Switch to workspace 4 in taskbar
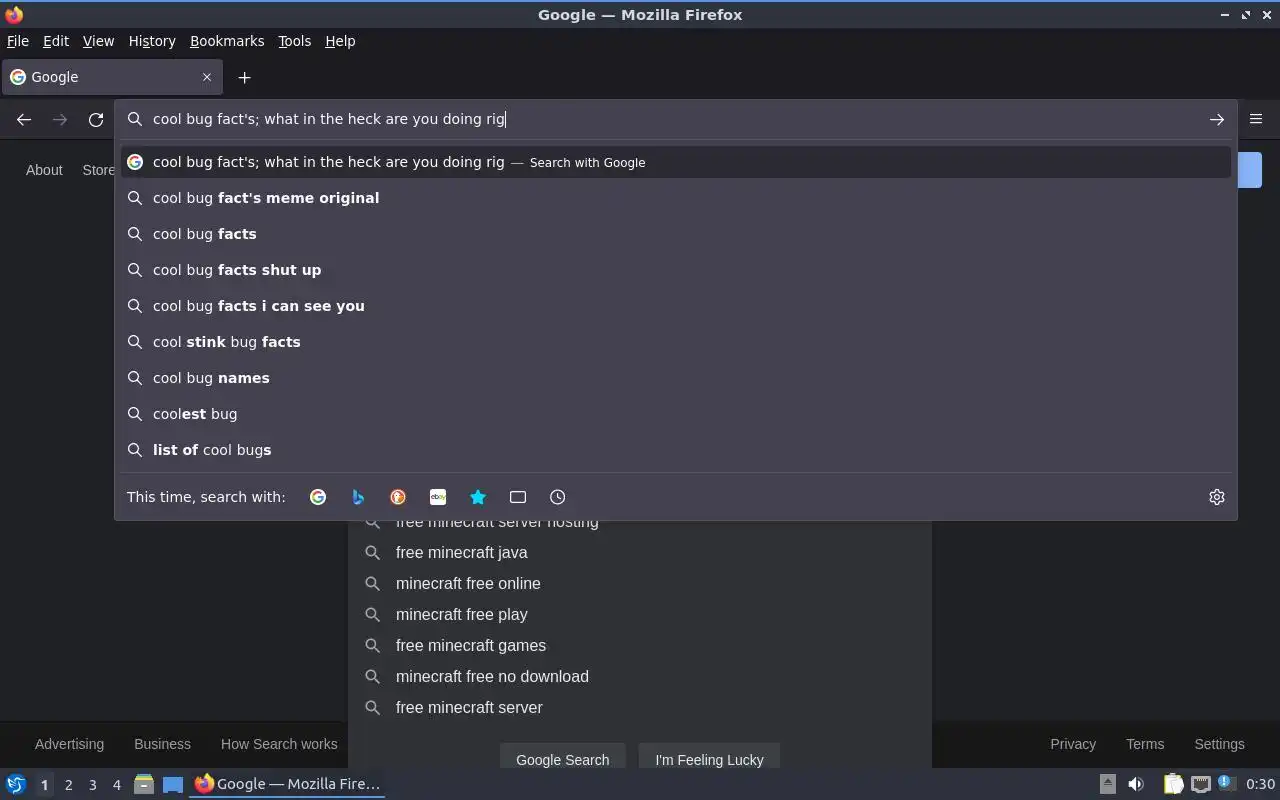 [x=116, y=784]
